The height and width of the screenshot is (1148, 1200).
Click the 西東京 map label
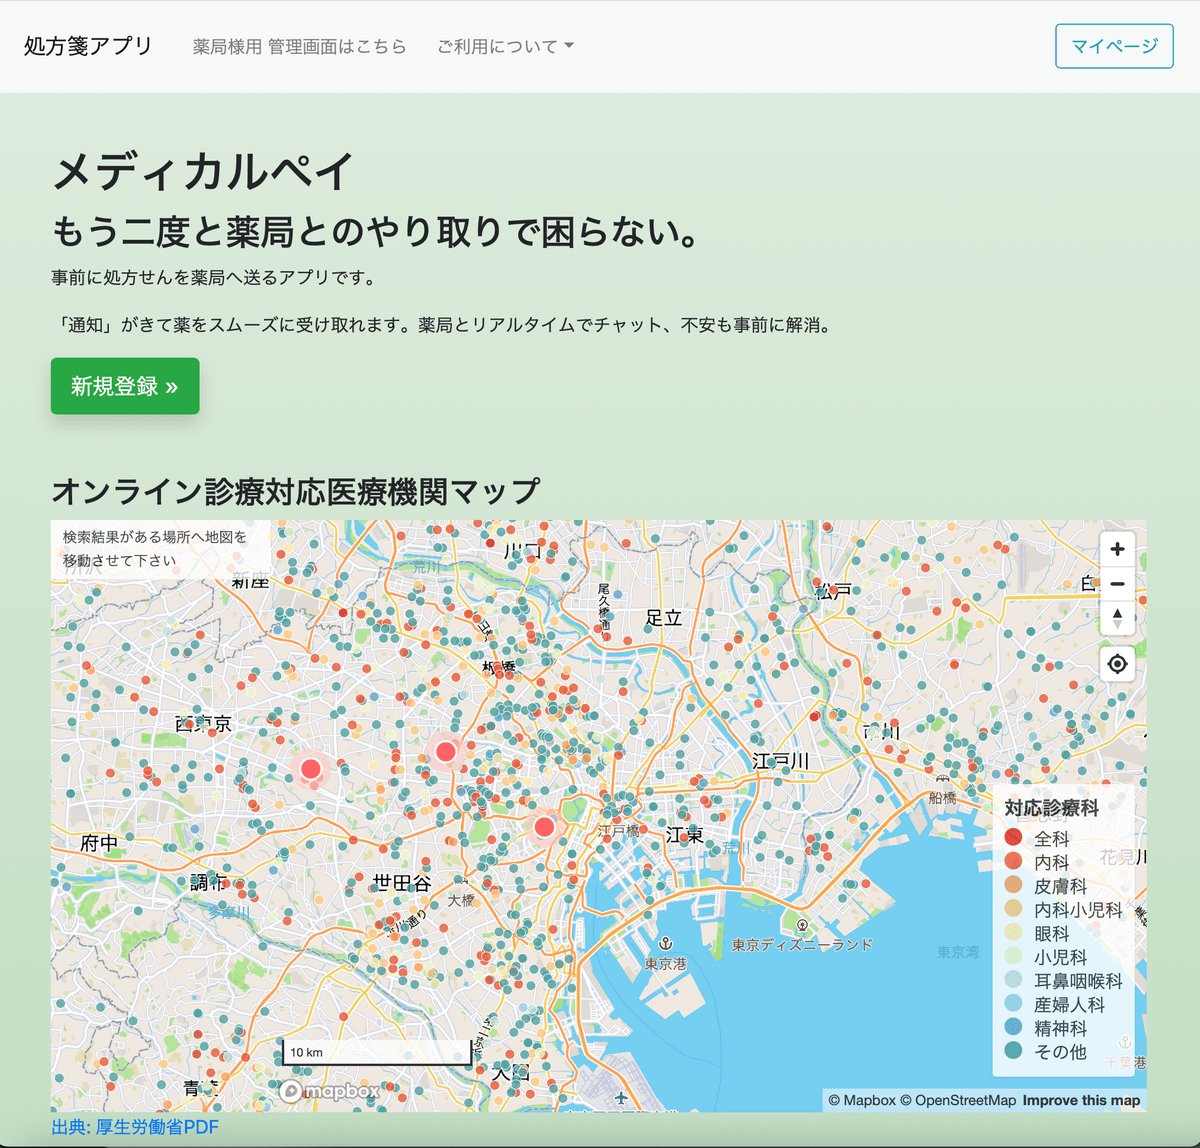(x=203, y=723)
